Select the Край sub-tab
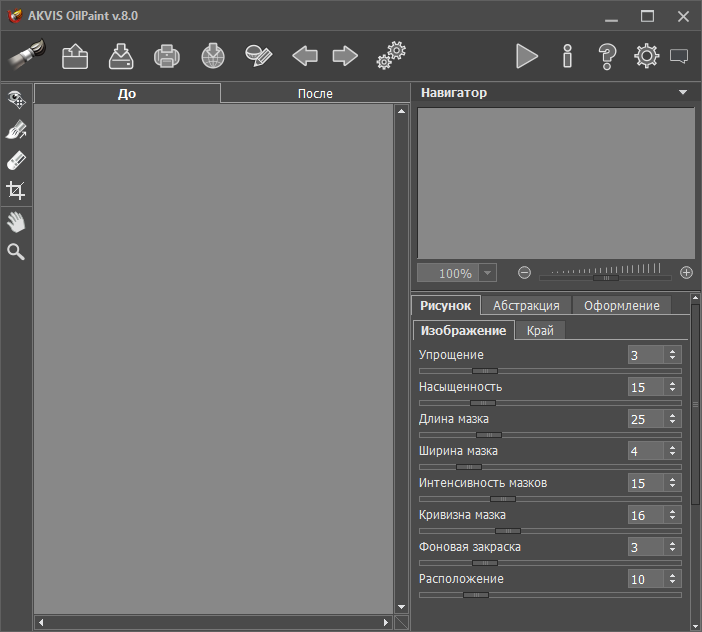This screenshot has width=702, height=632. click(540, 330)
